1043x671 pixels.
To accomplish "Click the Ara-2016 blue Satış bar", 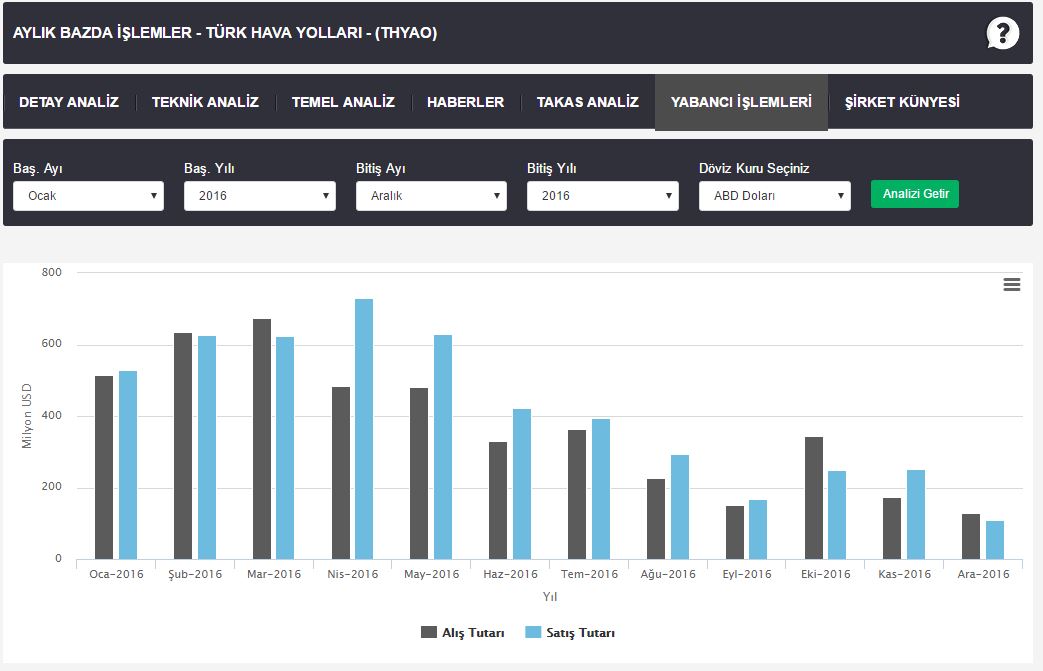I will 995,540.
